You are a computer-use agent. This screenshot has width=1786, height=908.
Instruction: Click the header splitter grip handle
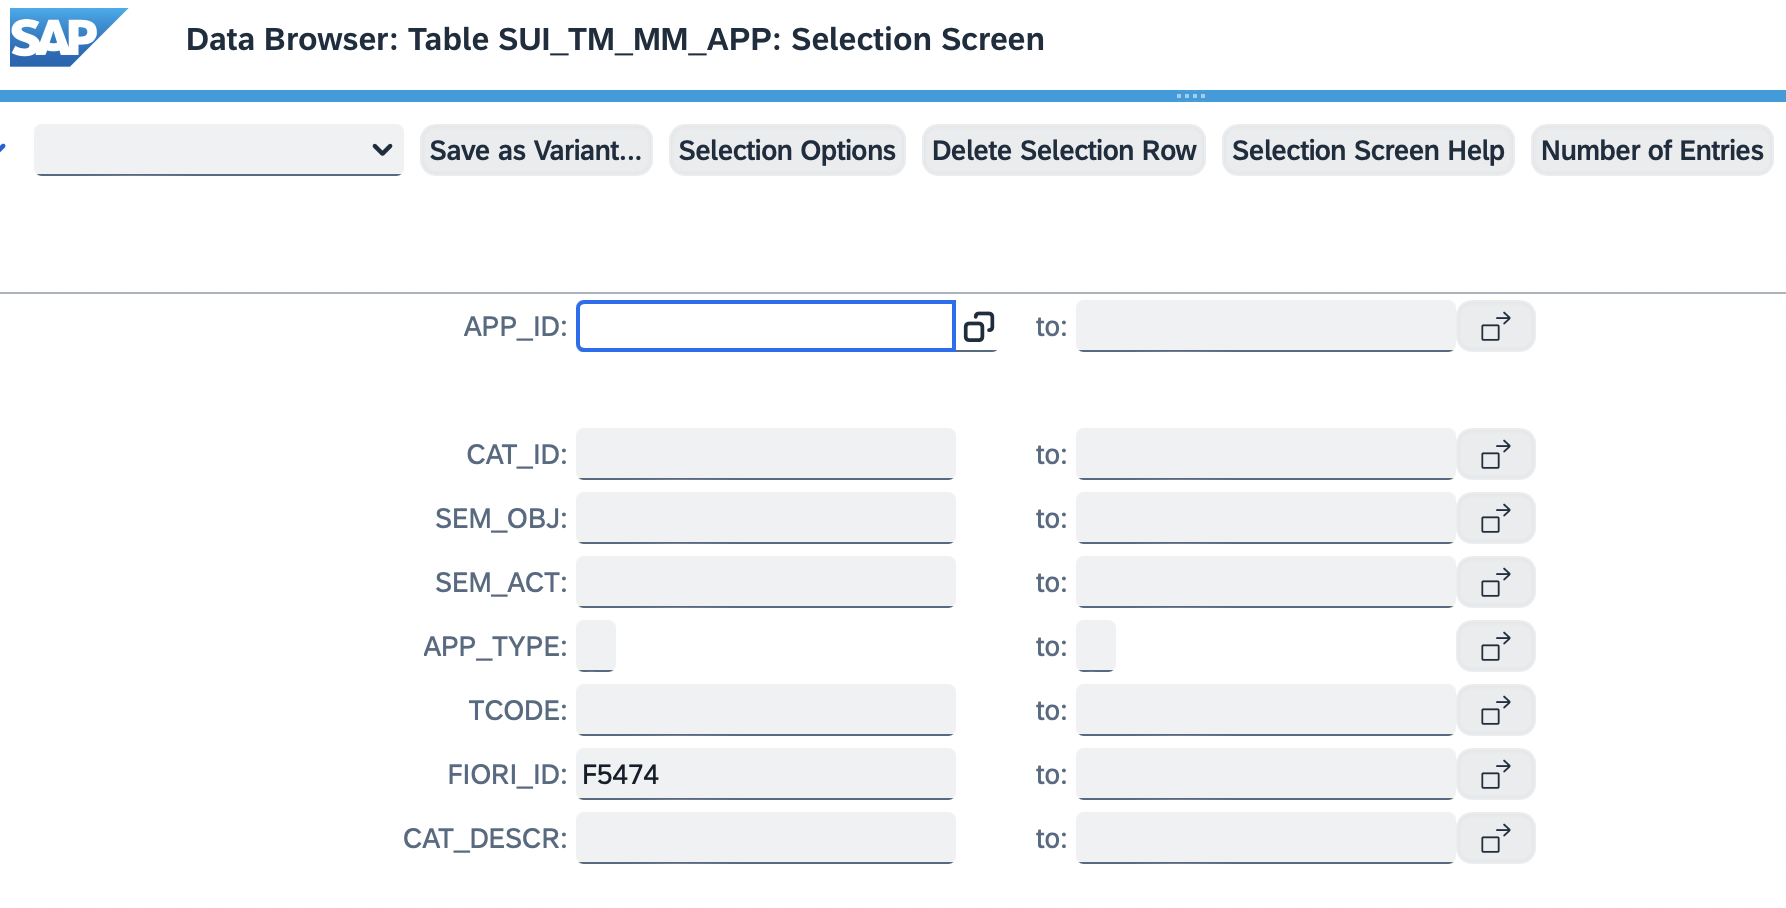(1190, 96)
